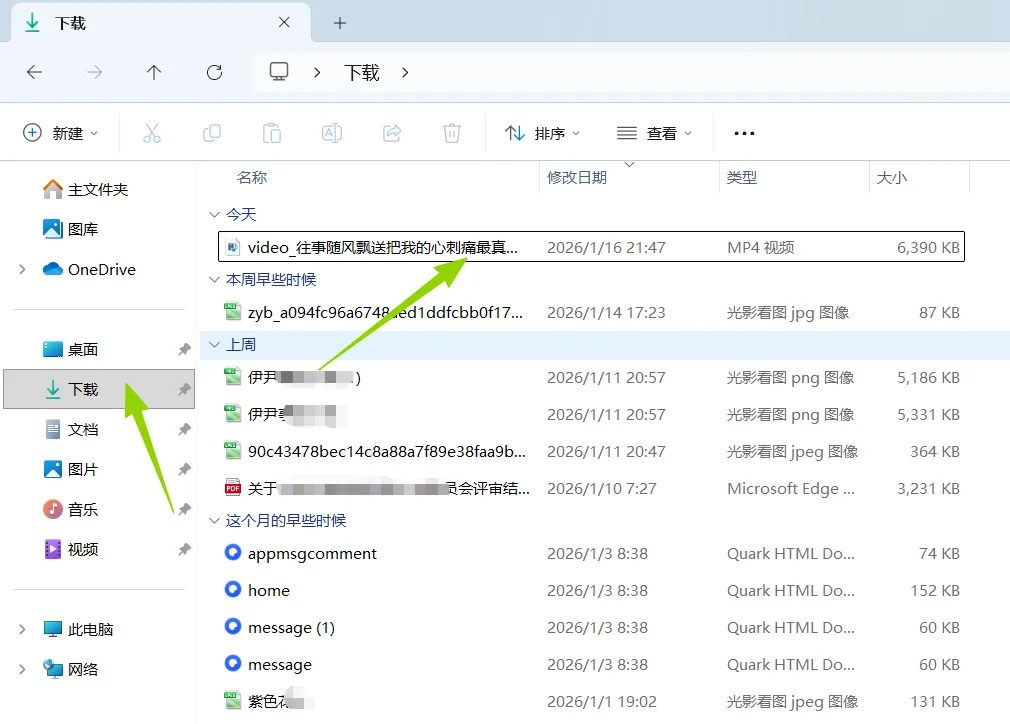The image size is (1010, 724).
Task: Refresh the current folder
Action: click(x=214, y=72)
